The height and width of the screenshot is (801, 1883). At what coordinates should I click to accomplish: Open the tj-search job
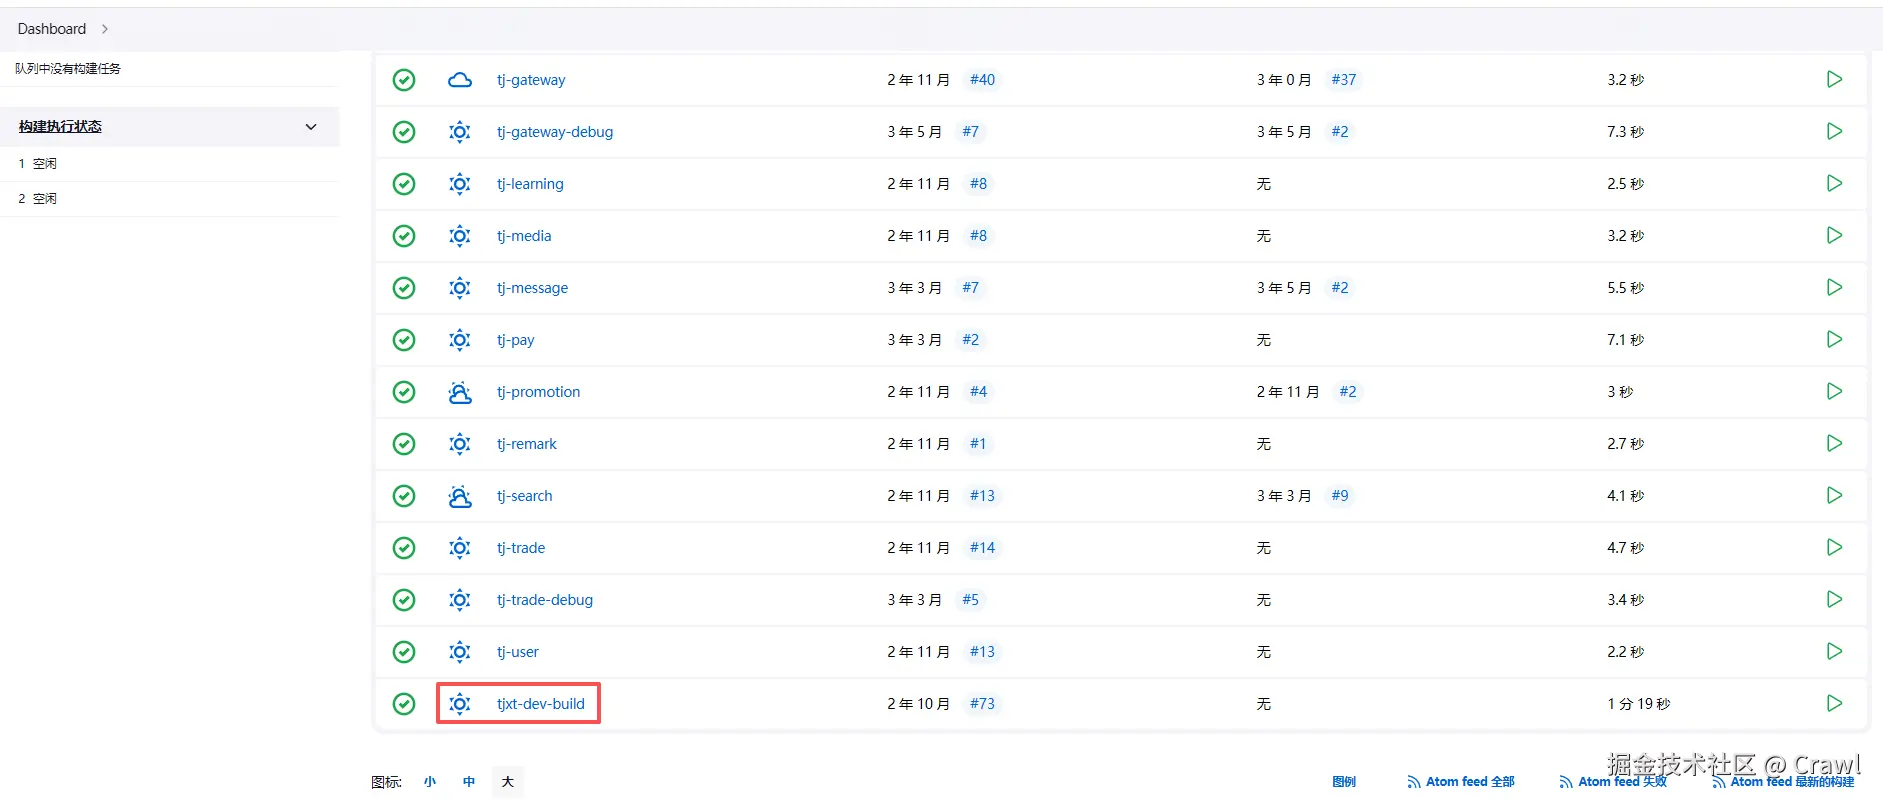pos(524,496)
